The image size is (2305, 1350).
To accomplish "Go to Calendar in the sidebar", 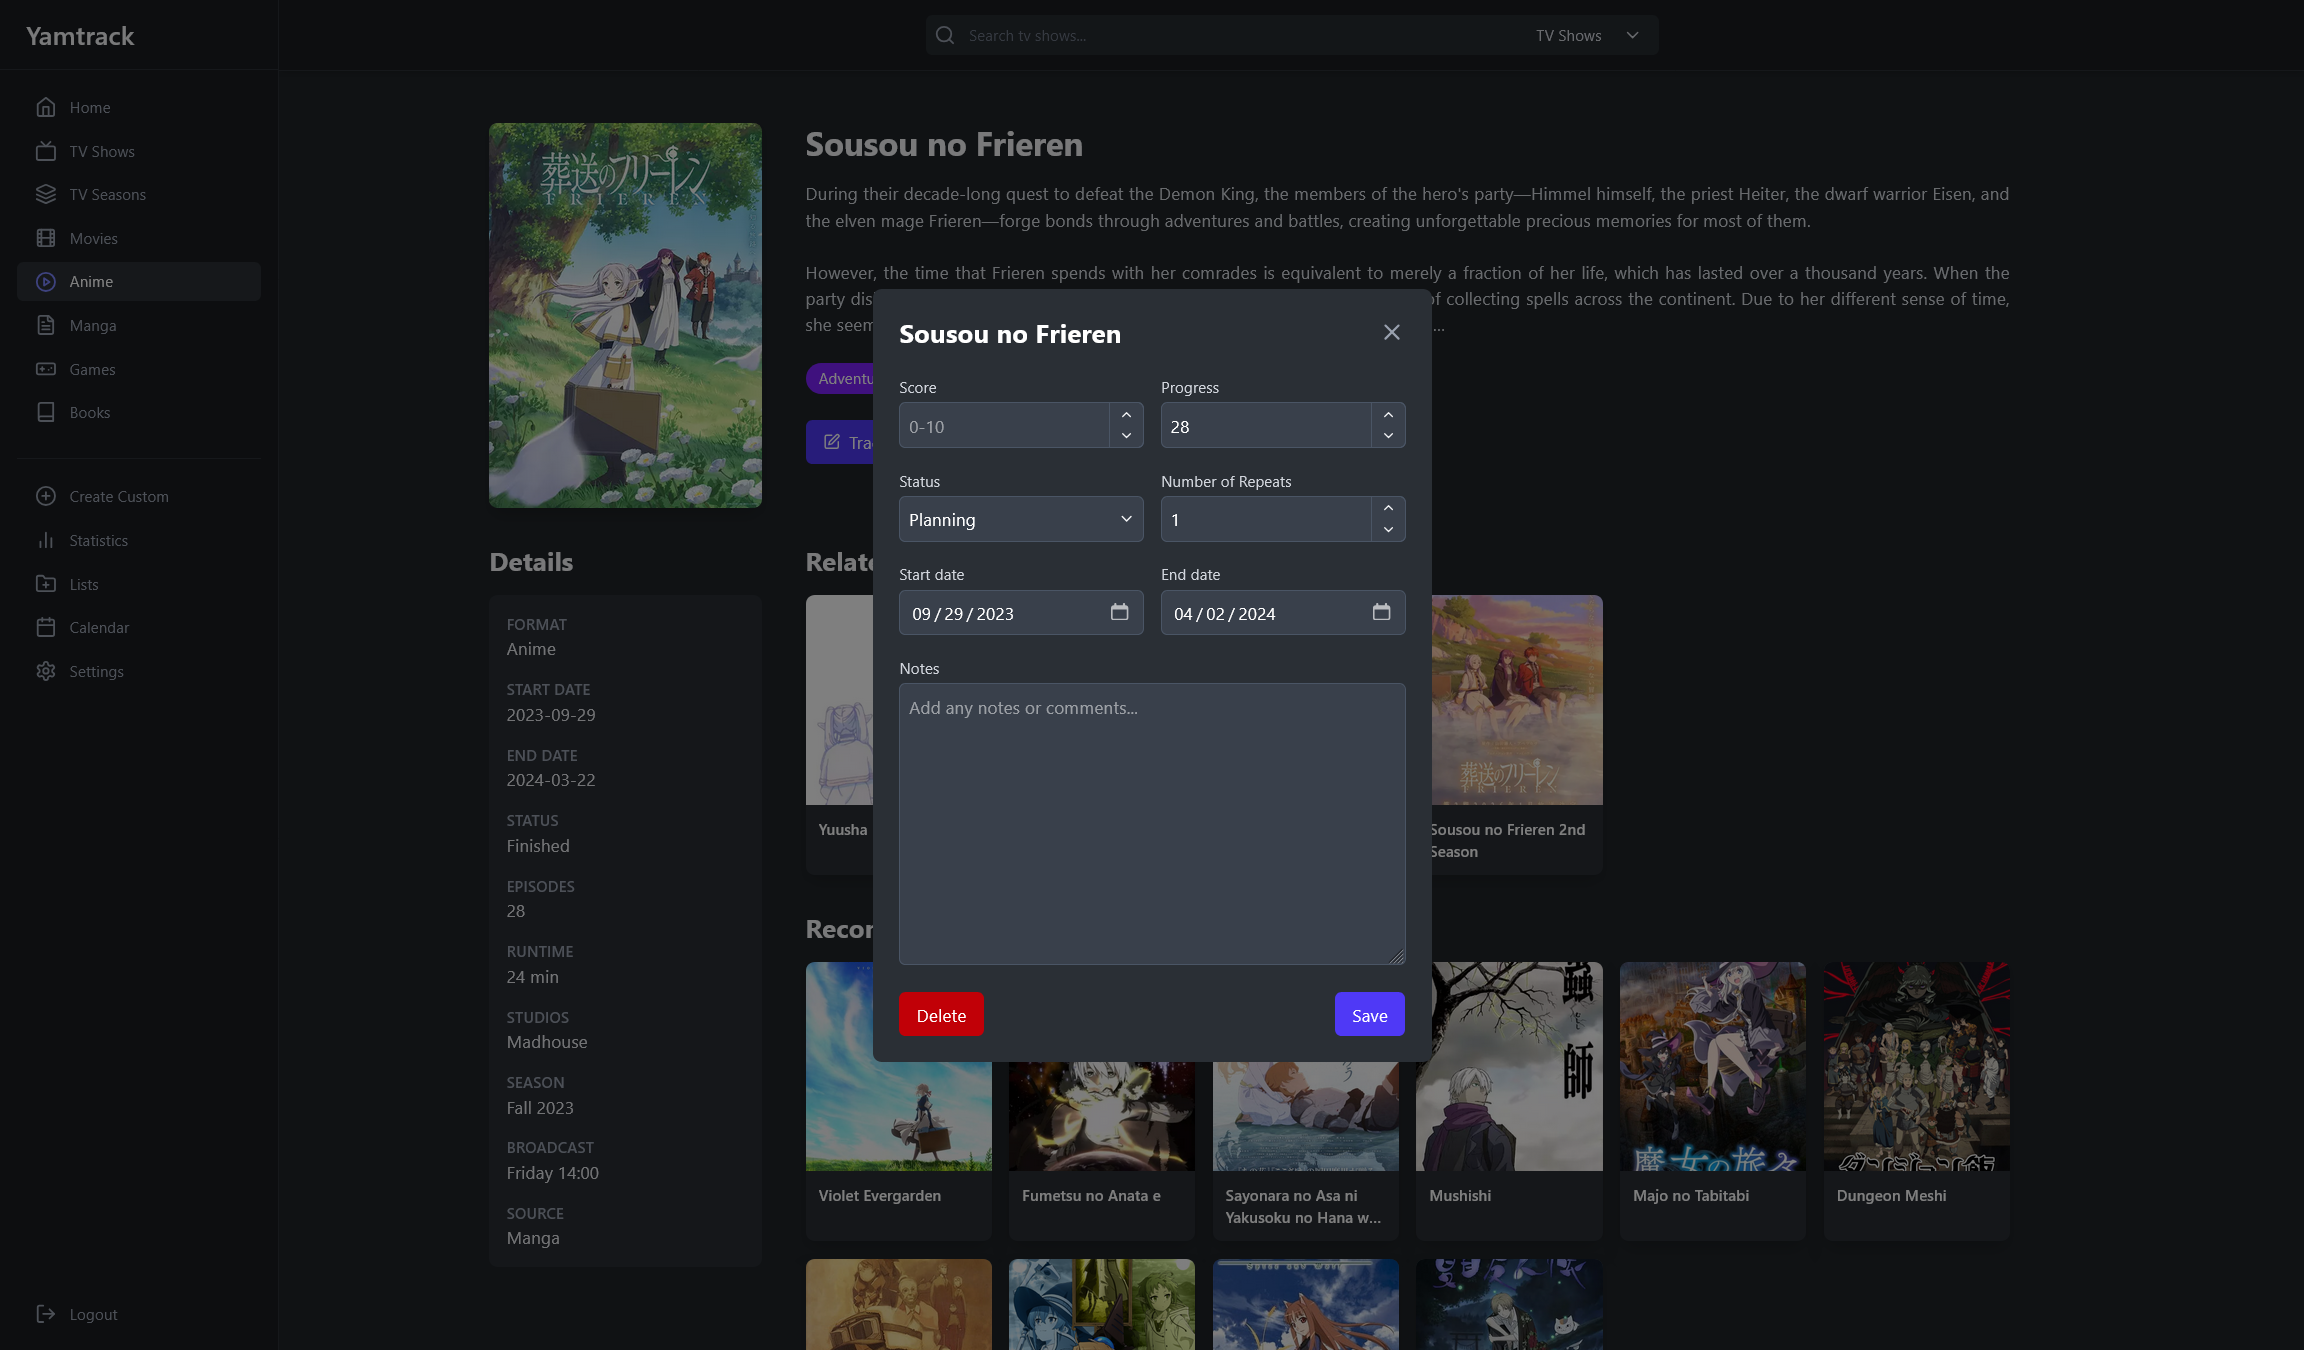I will click(99, 627).
